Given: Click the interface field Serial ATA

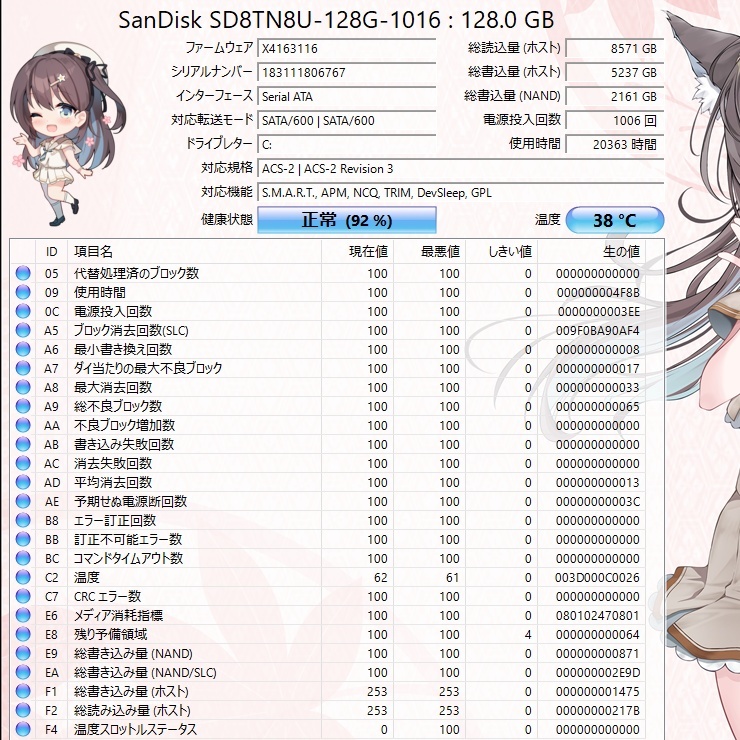Looking at the screenshot, I should point(347,96).
